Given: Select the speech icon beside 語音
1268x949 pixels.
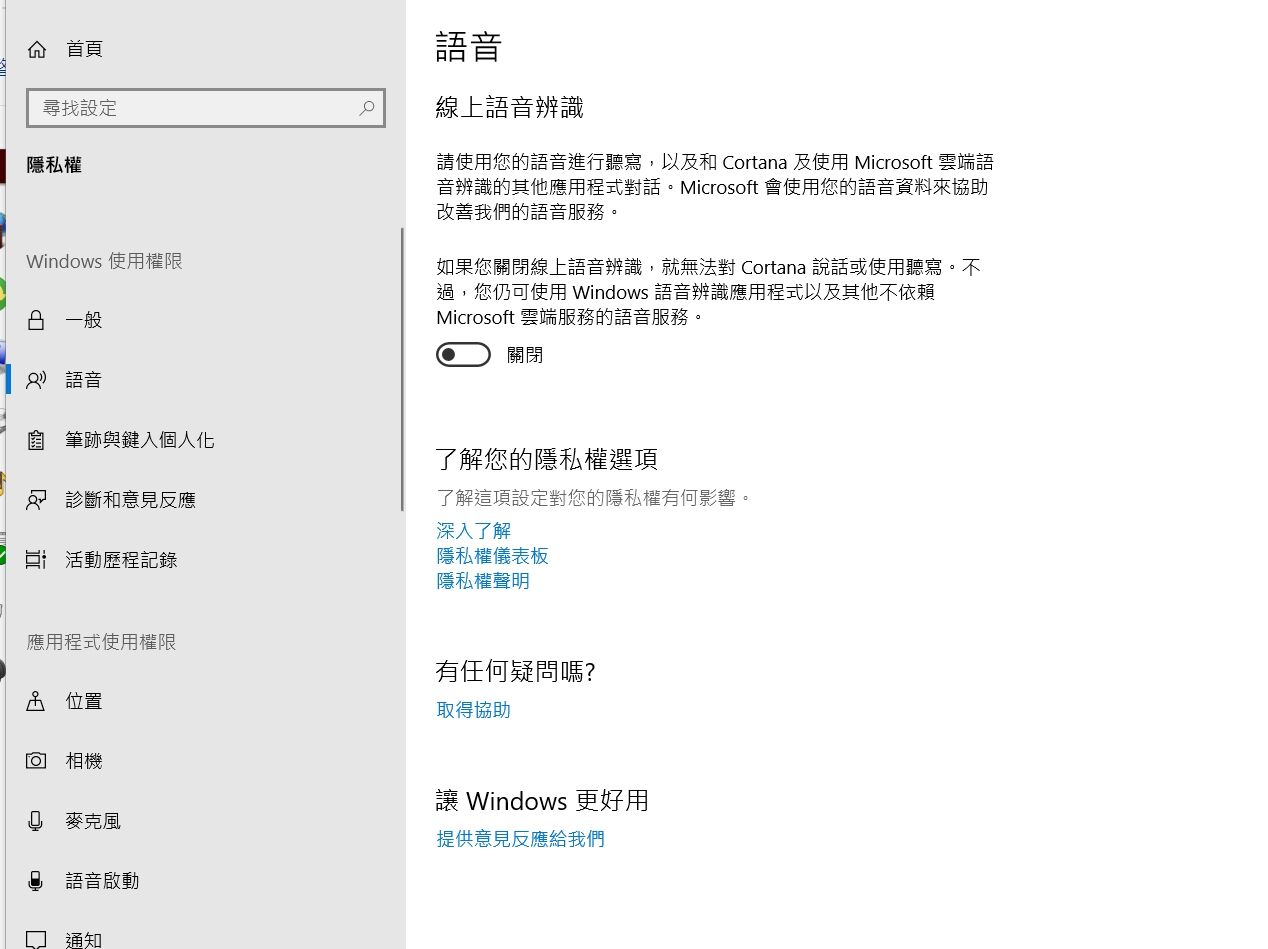Looking at the screenshot, I should [36, 380].
